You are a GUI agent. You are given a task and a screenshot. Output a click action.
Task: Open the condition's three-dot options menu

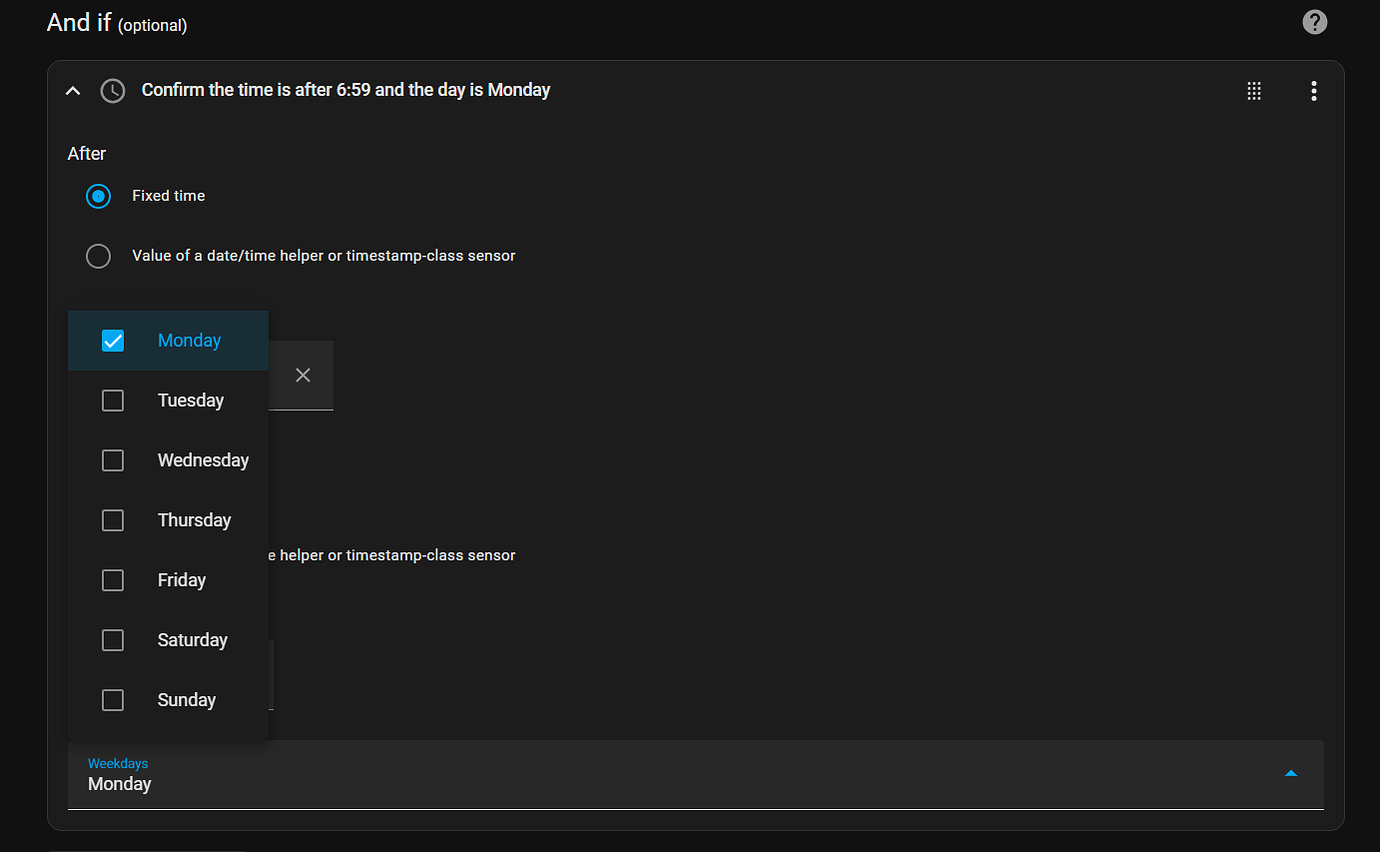click(1313, 90)
